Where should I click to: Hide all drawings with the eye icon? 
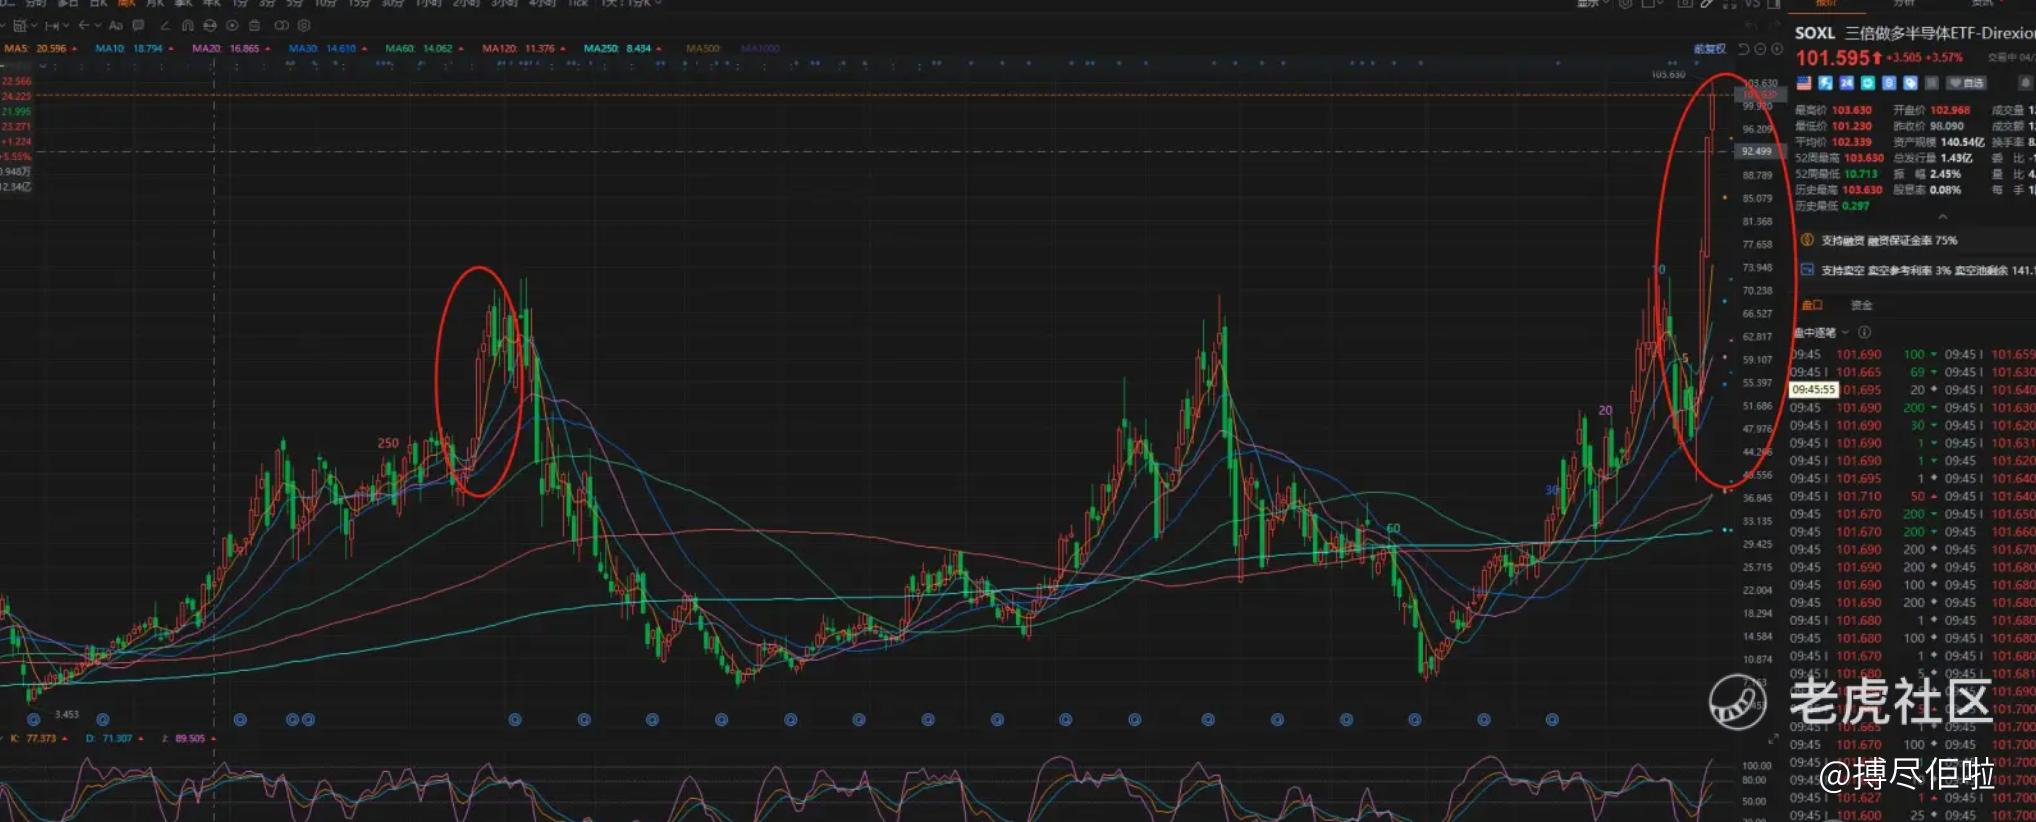pyautogui.click(x=210, y=25)
